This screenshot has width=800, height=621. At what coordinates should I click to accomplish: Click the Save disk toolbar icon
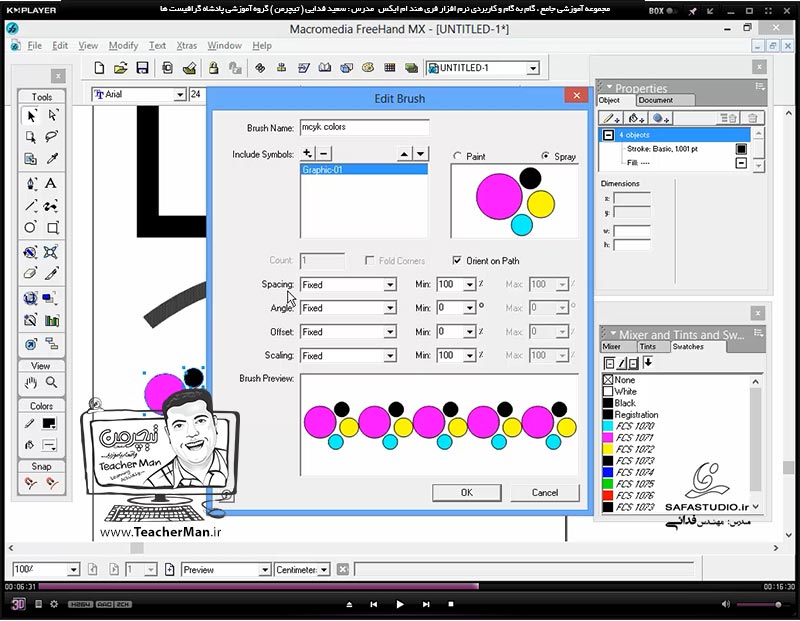tap(142, 68)
